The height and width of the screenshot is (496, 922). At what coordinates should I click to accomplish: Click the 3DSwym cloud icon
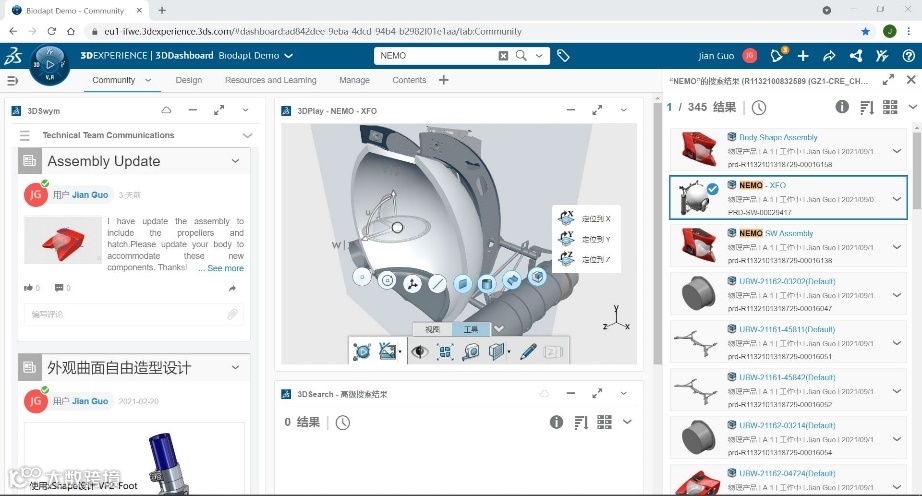pos(166,110)
